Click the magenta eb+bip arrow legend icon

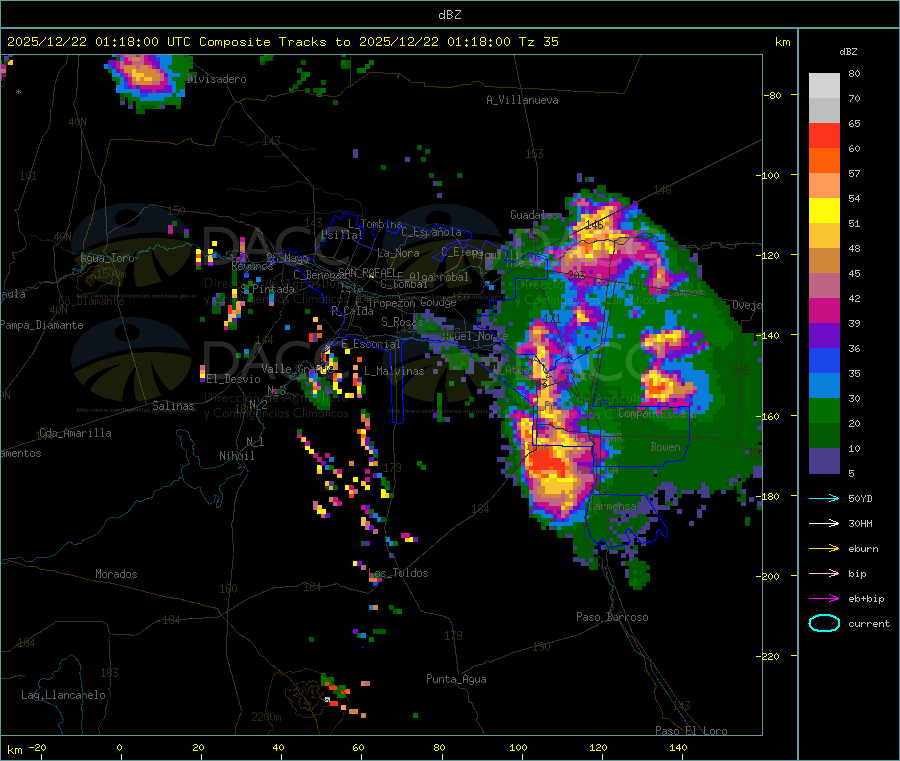point(824,598)
